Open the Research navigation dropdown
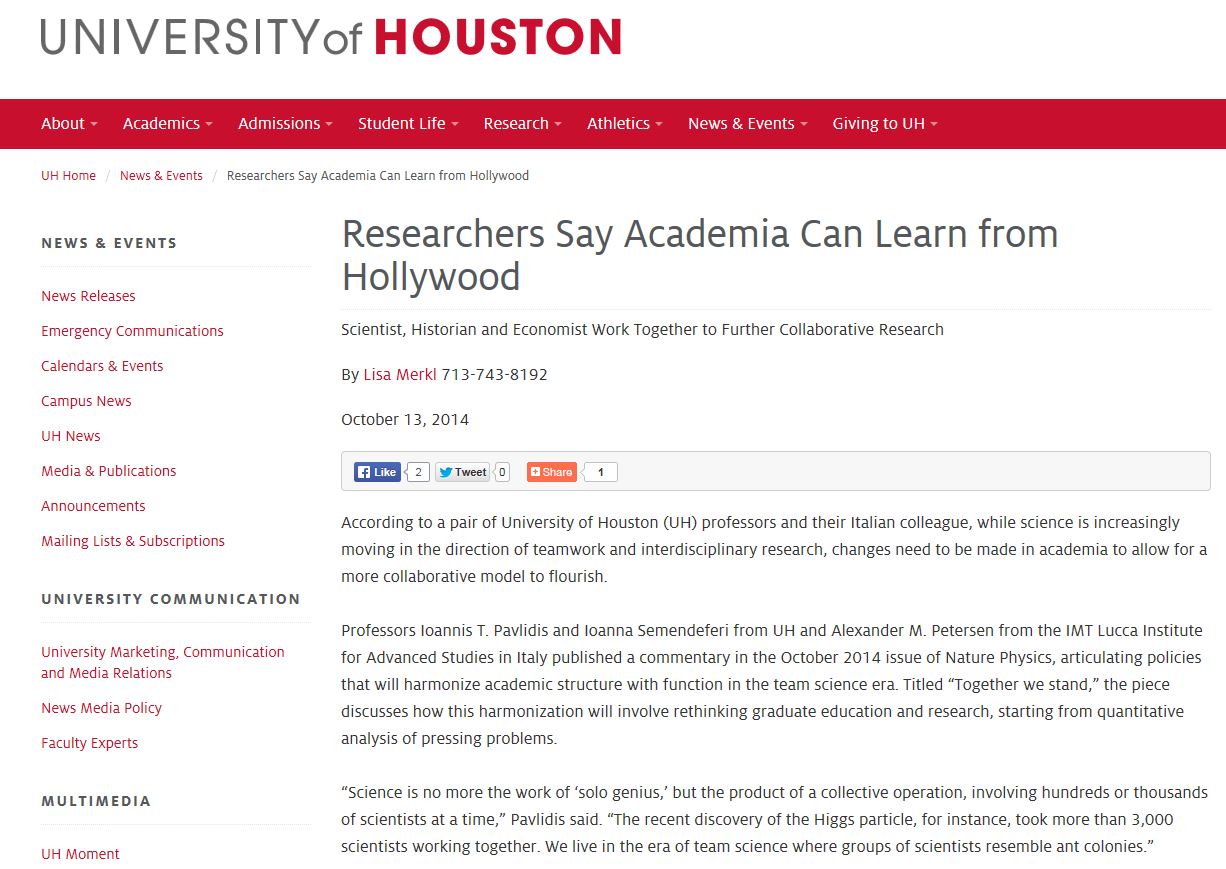1226x869 pixels. pos(522,124)
